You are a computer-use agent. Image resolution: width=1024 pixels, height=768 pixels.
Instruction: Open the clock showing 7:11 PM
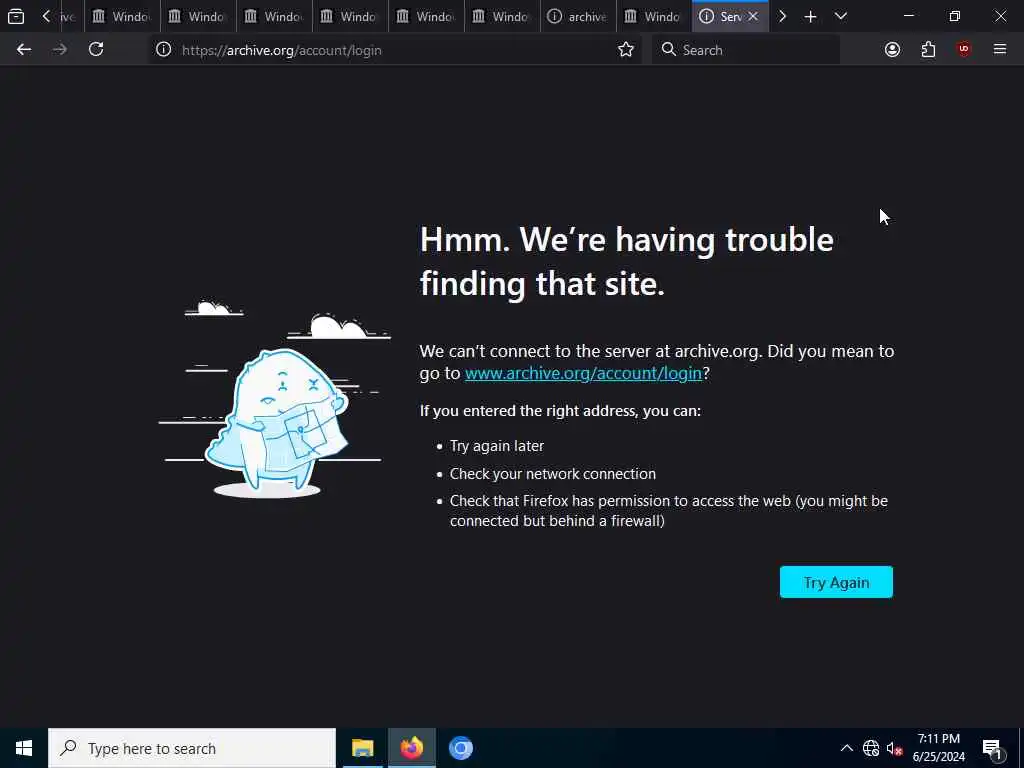(938, 748)
